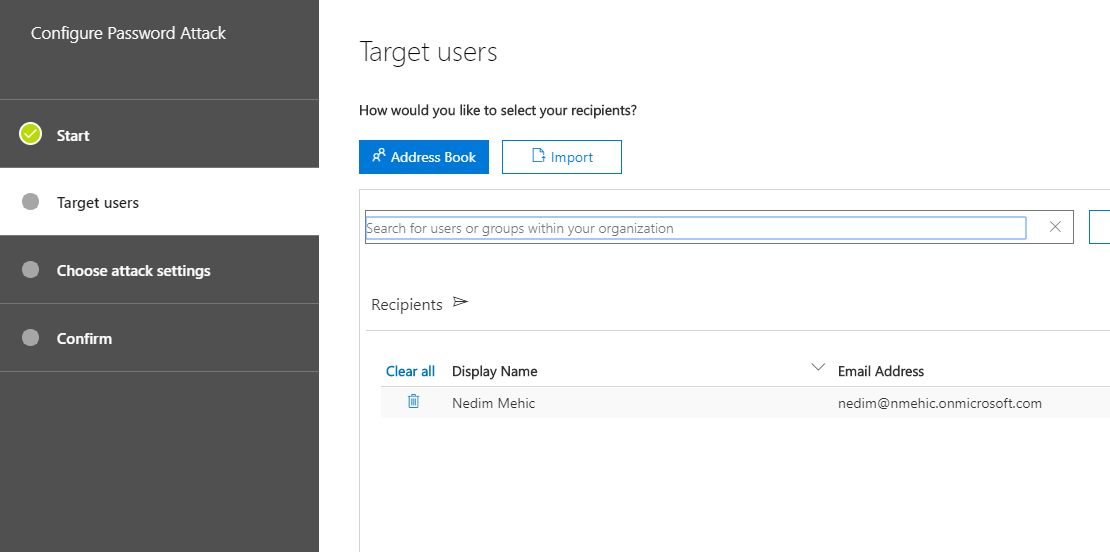Expand the chevron next to Display Name

coord(818,367)
